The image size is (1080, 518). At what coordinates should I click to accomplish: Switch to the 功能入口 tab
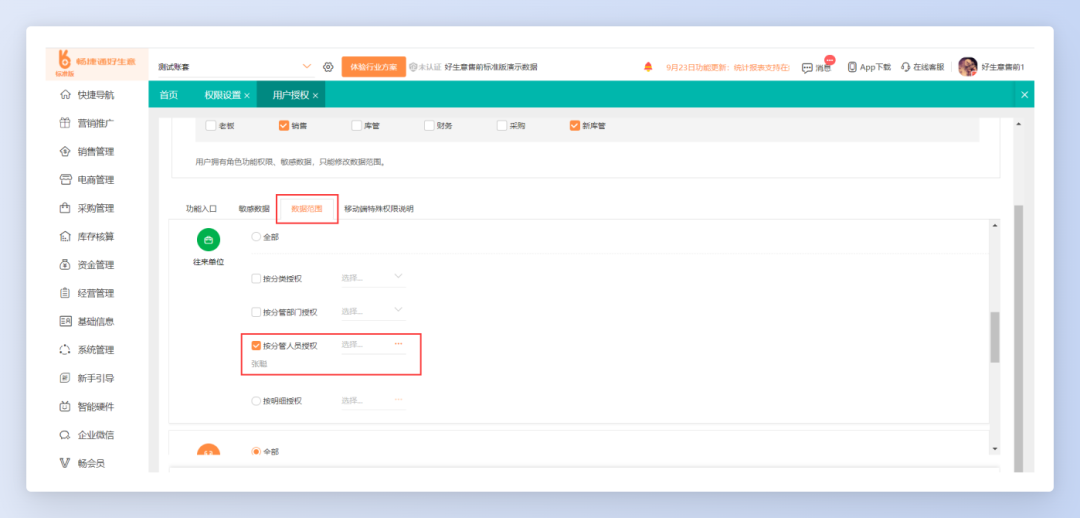(x=201, y=208)
